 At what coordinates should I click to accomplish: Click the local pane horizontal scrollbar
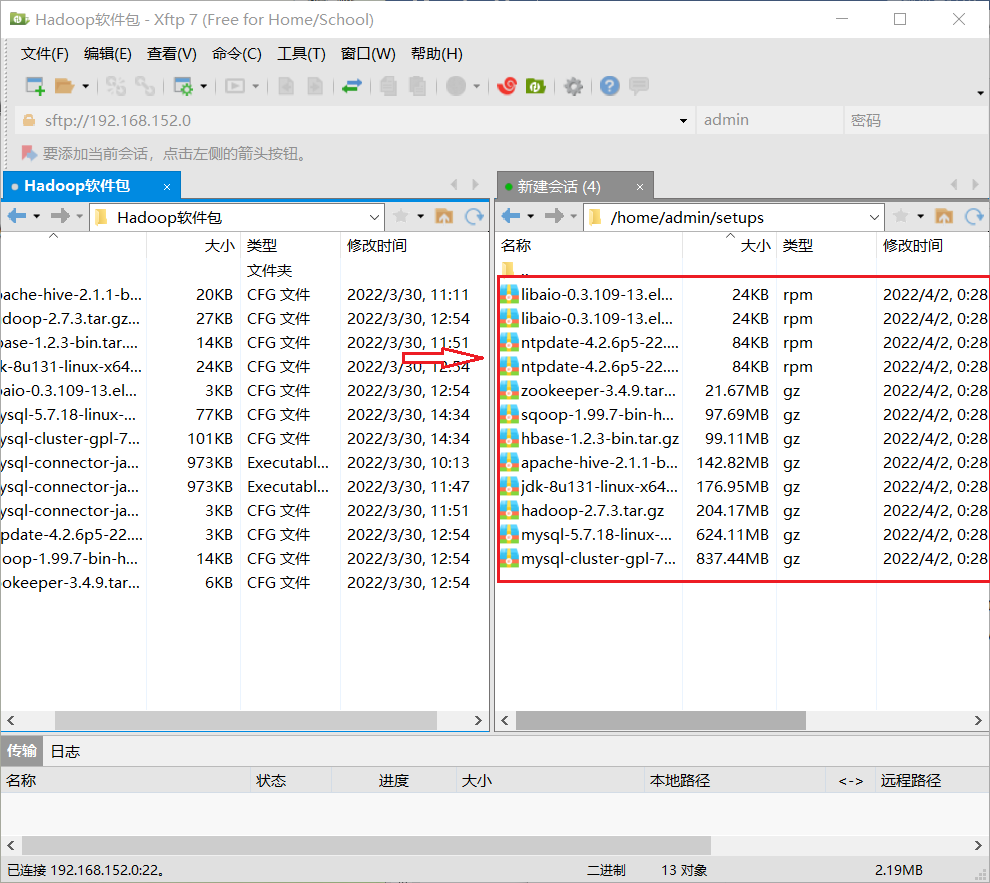click(x=246, y=720)
